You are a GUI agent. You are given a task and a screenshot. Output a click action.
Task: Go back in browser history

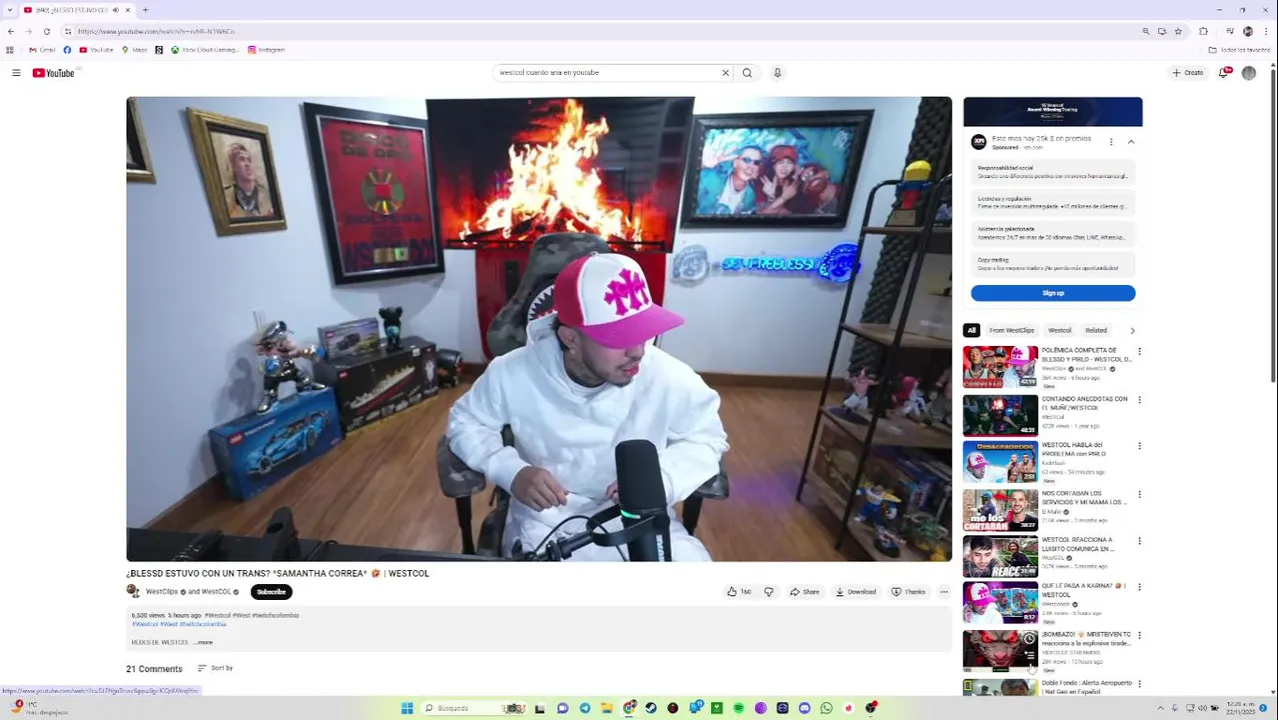click(11, 31)
